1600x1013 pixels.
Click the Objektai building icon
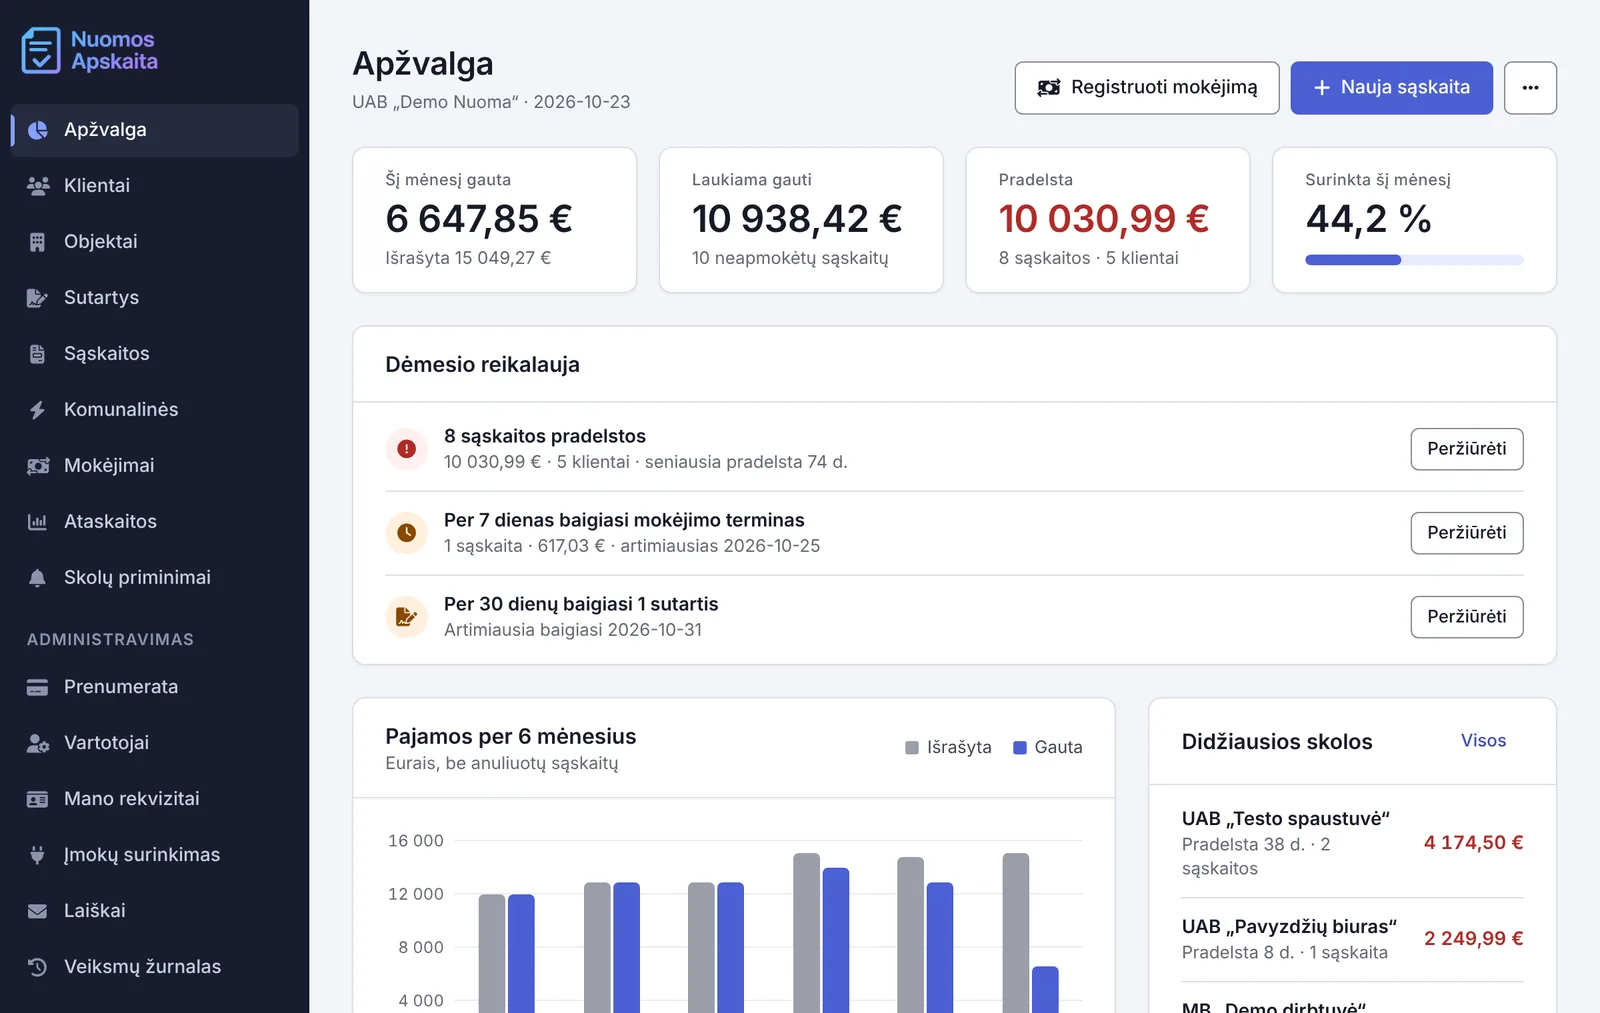click(38, 242)
